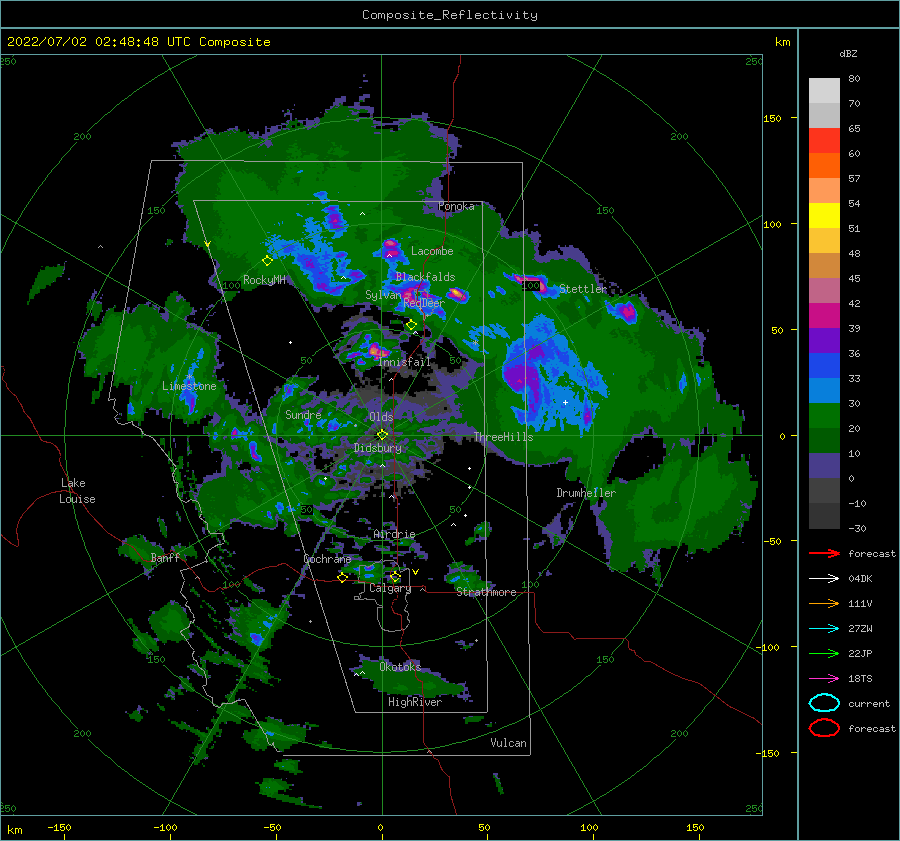Click the orange 111V arrow legend icon
The height and width of the screenshot is (841, 900).
[824, 603]
